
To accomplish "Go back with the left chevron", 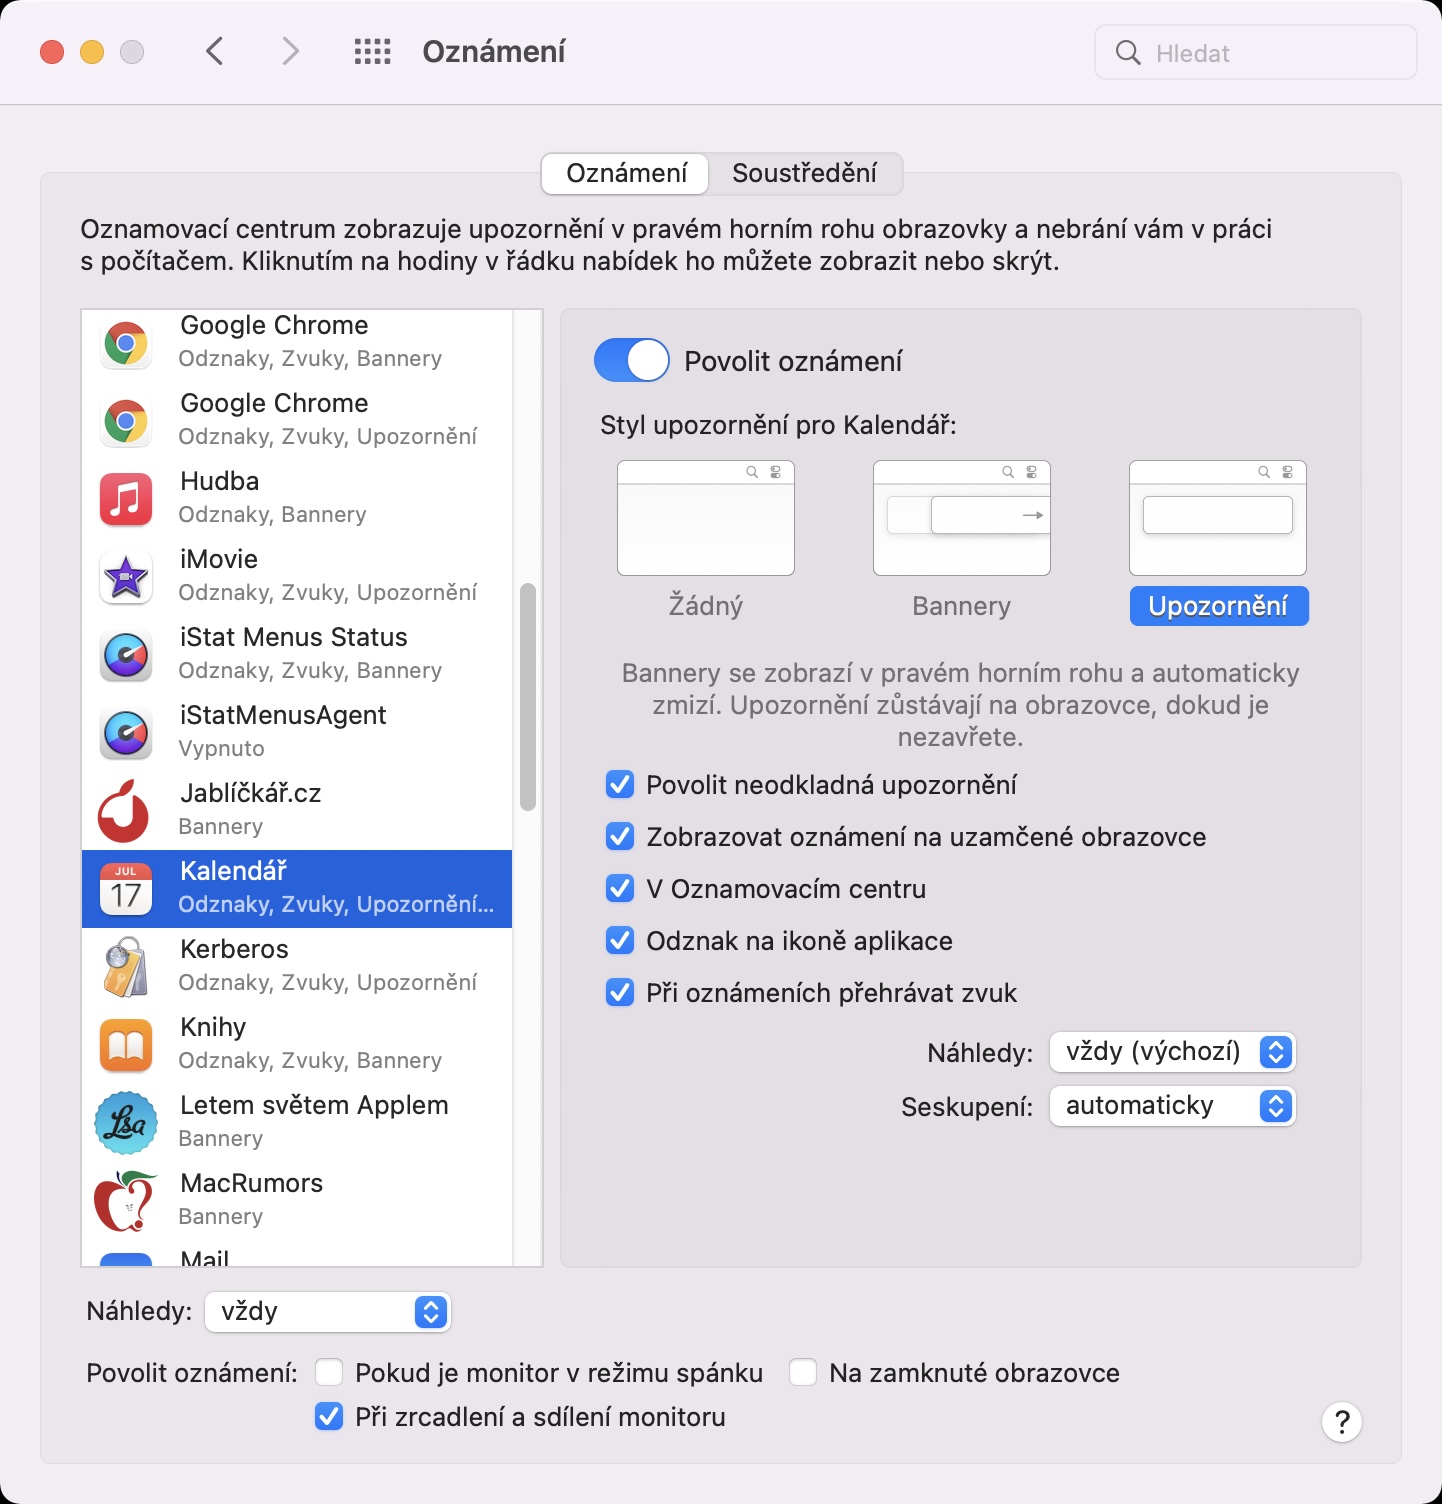I will (214, 51).
